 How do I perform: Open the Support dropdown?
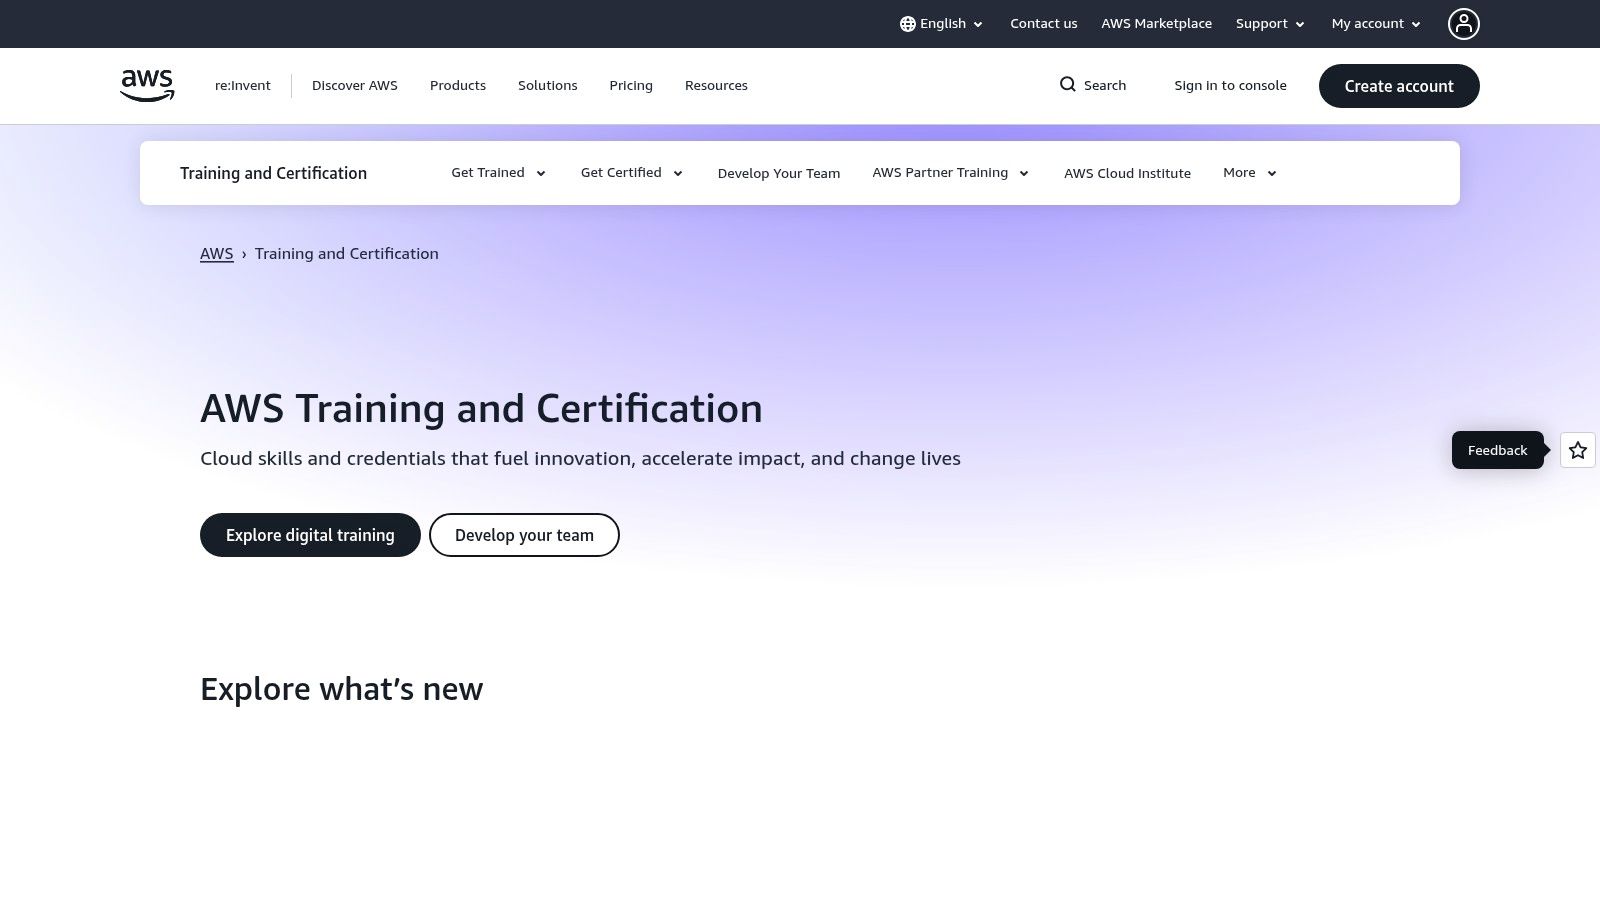pyautogui.click(x=1269, y=23)
